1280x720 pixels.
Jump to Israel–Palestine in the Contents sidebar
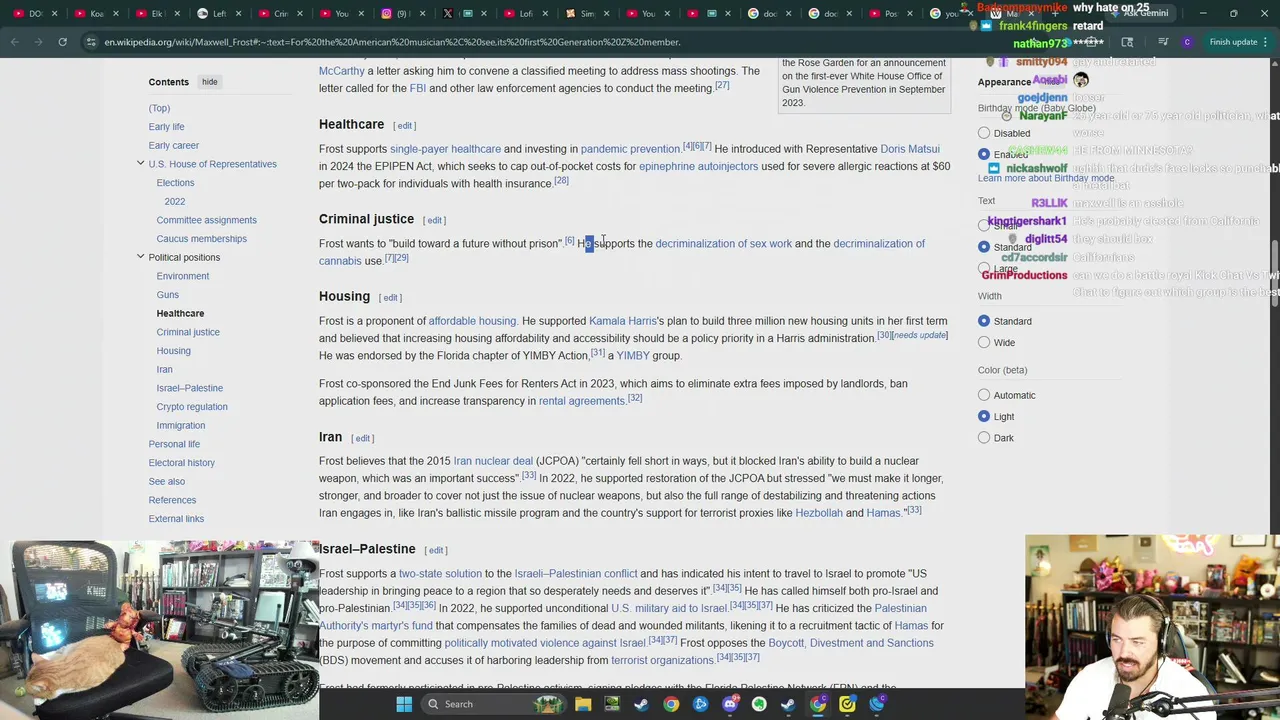coord(189,388)
